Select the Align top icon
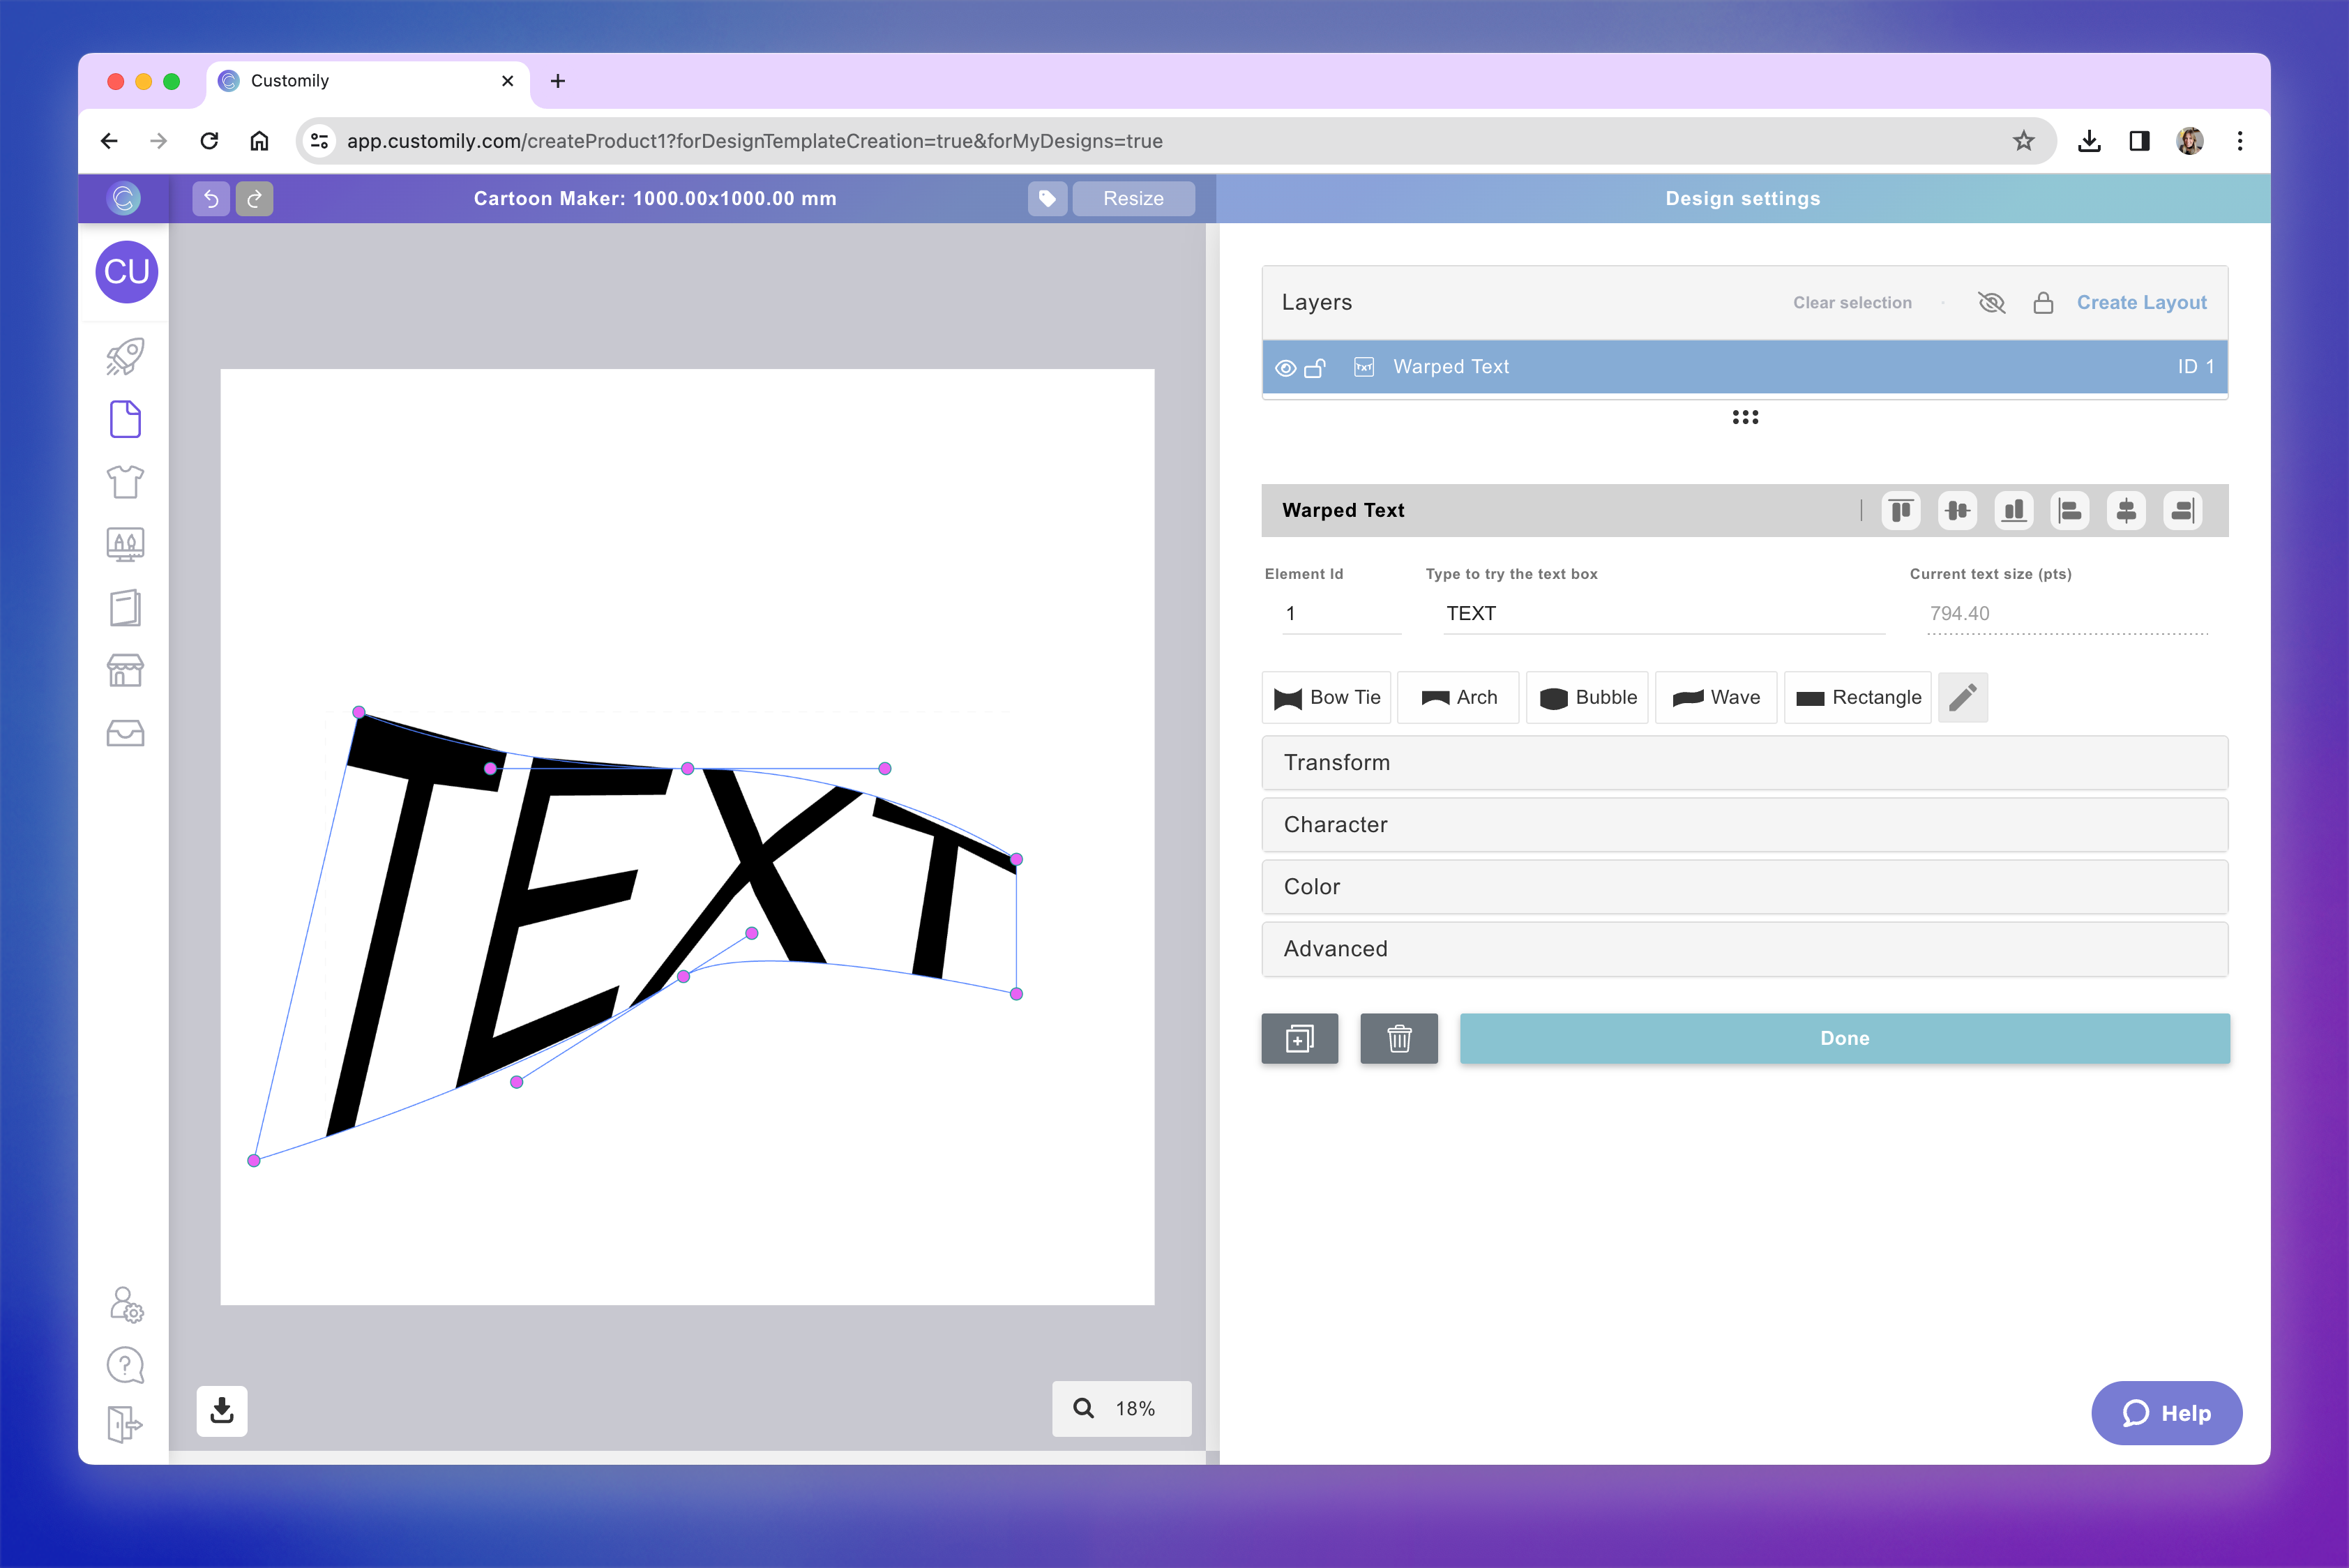This screenshot has height=1568, width=2349. 1900,511
